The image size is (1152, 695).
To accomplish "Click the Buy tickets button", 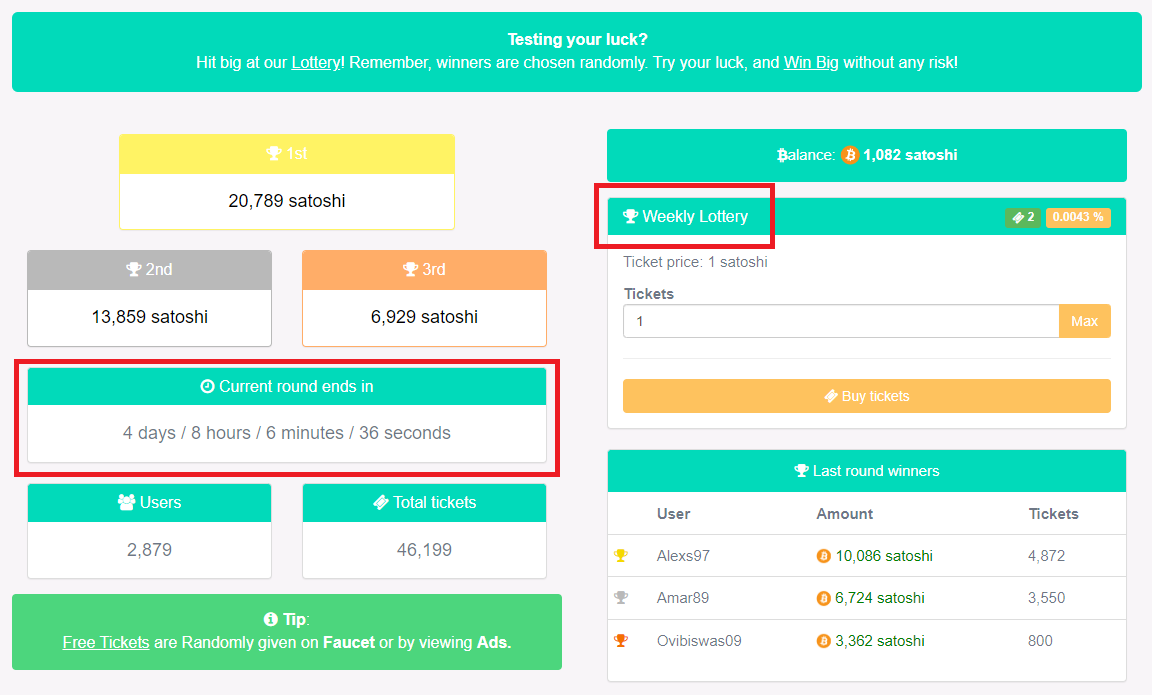I will click(867, 396).
